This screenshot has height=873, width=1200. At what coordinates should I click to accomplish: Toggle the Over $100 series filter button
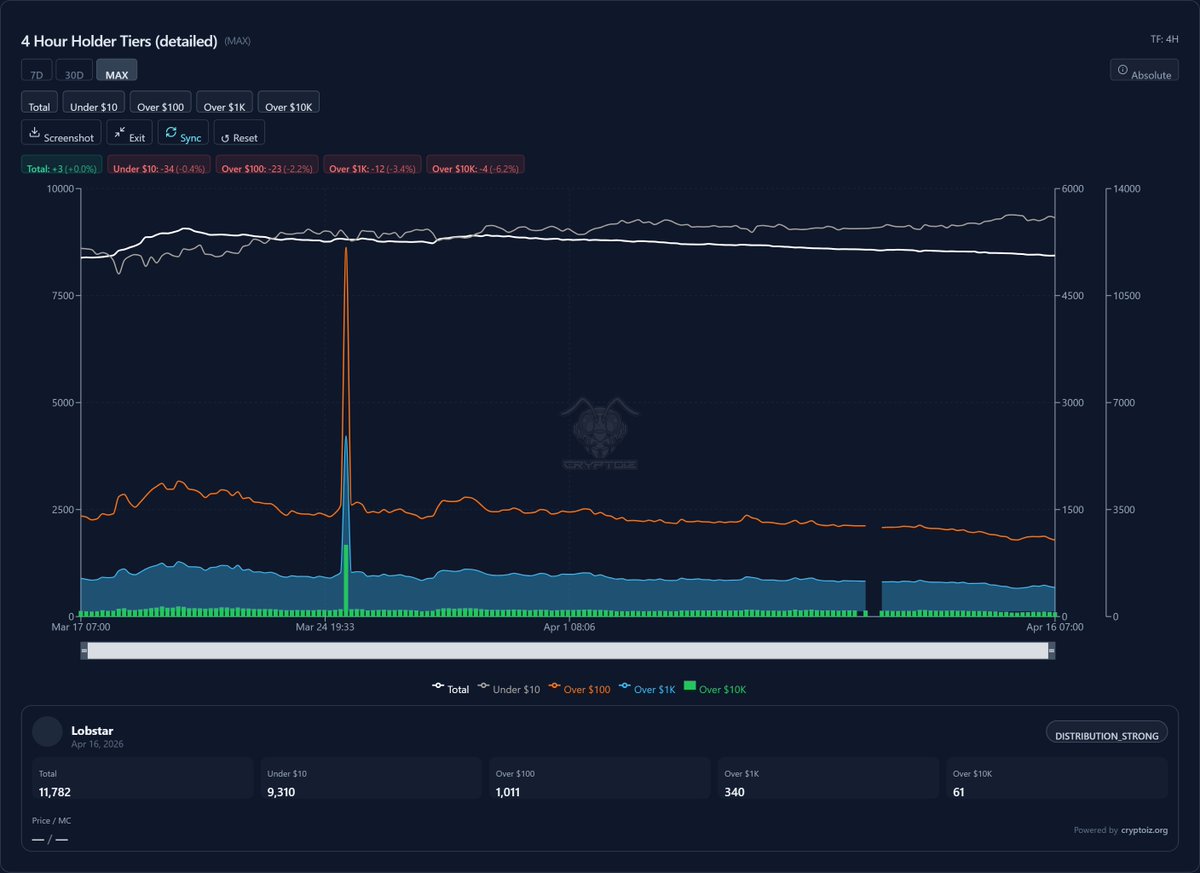pos(161,103)
